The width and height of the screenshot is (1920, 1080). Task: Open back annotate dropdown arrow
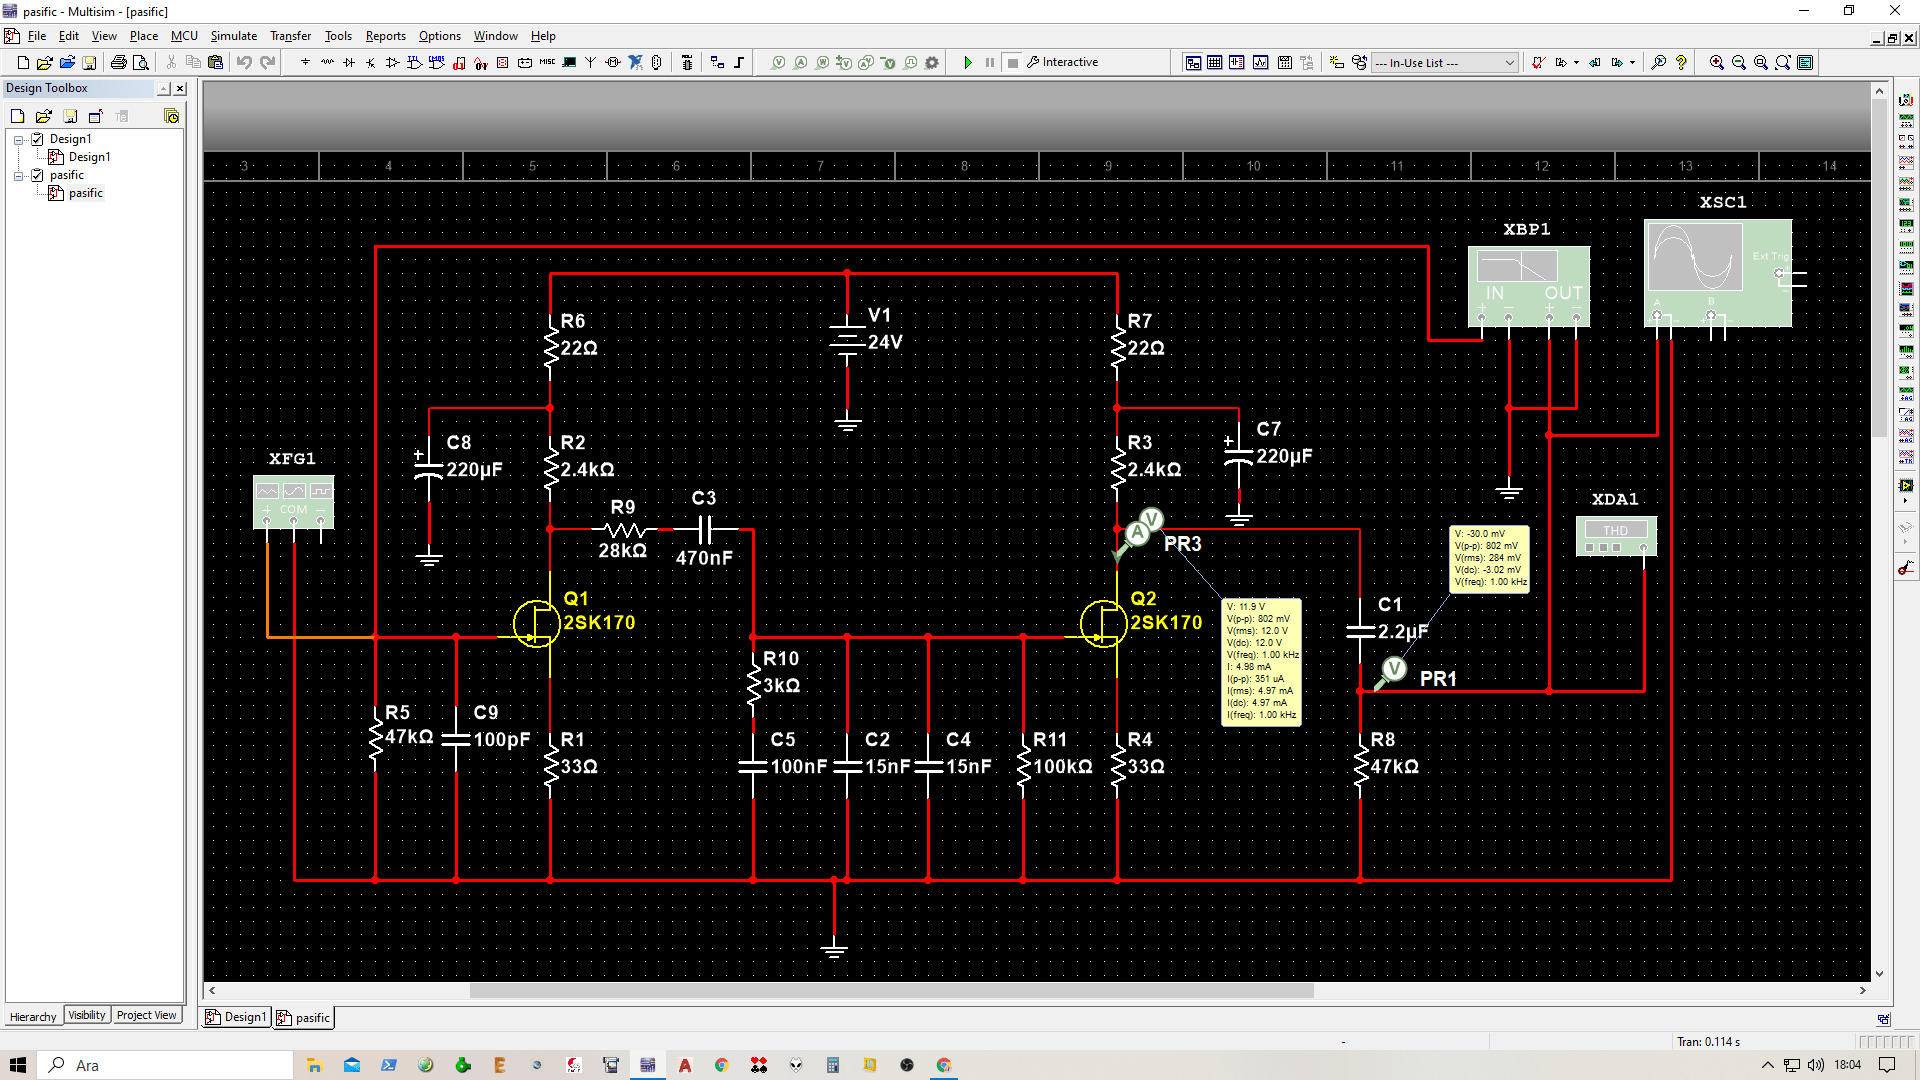[1576, 62]
